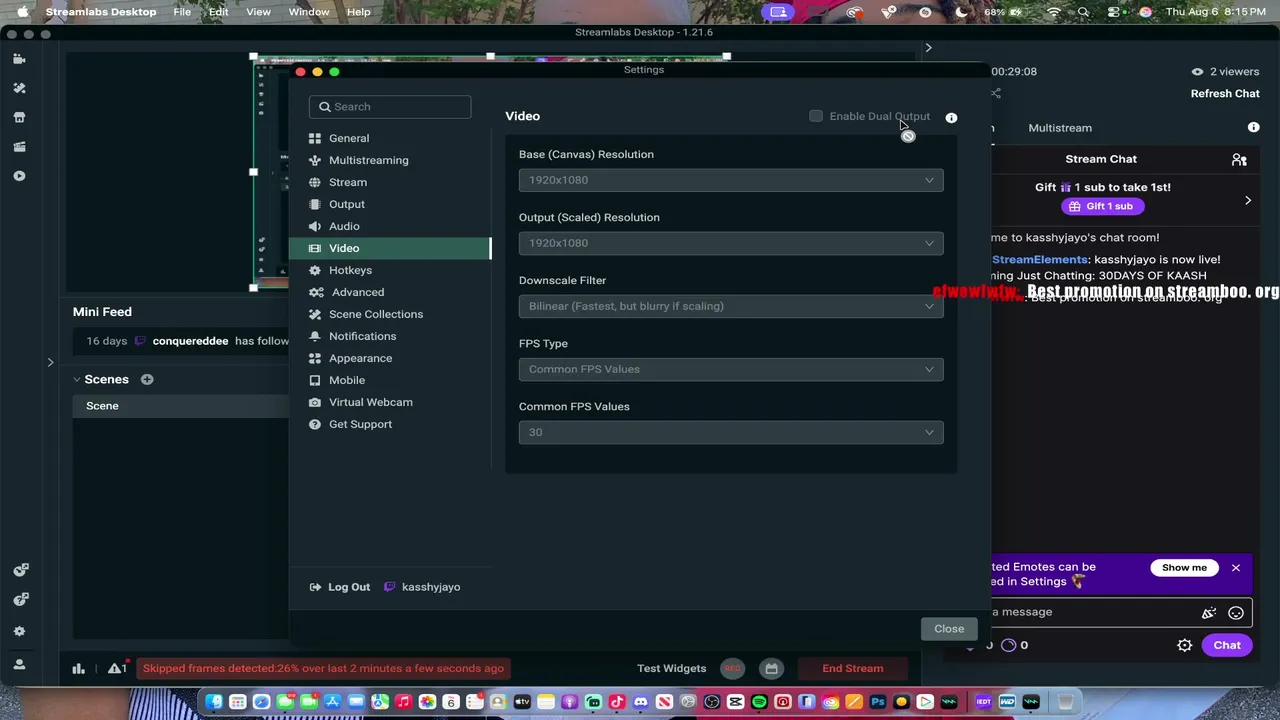Open Wi-Fi status in menu bar
1280x720 pixels.
tap(1053, 12)
